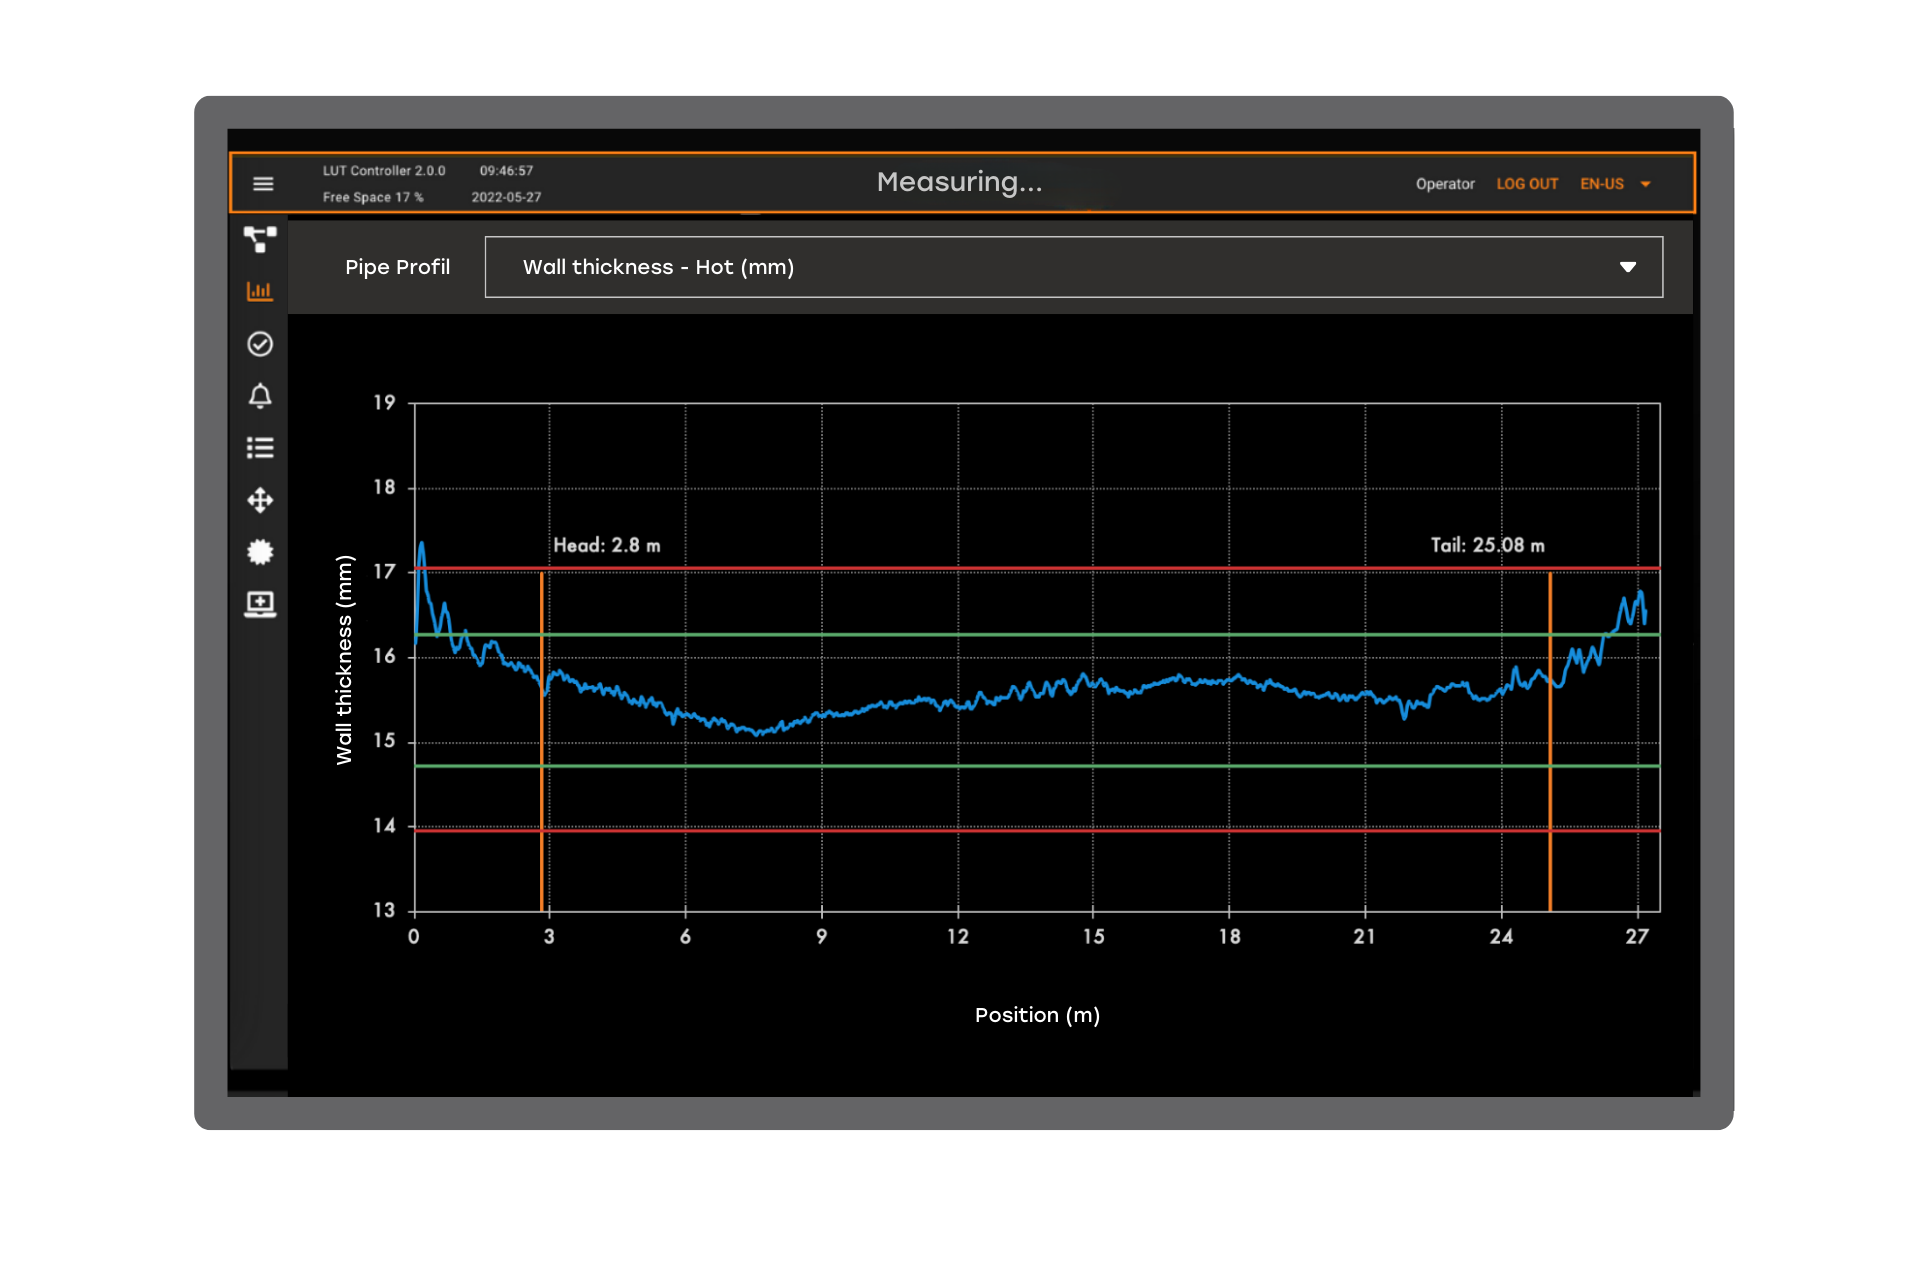Click the LOG OUT link
1920x1280 pixels.
click(1527, 184)
